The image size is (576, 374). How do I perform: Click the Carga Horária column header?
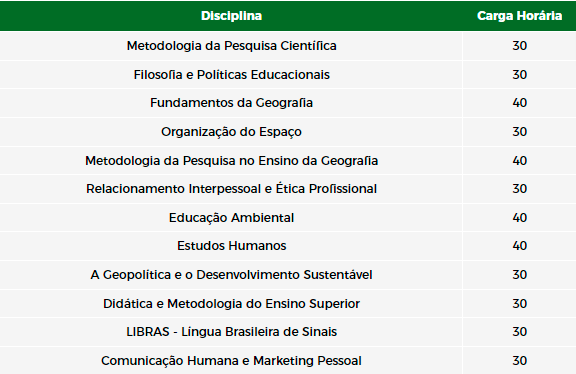click(519, 16)
